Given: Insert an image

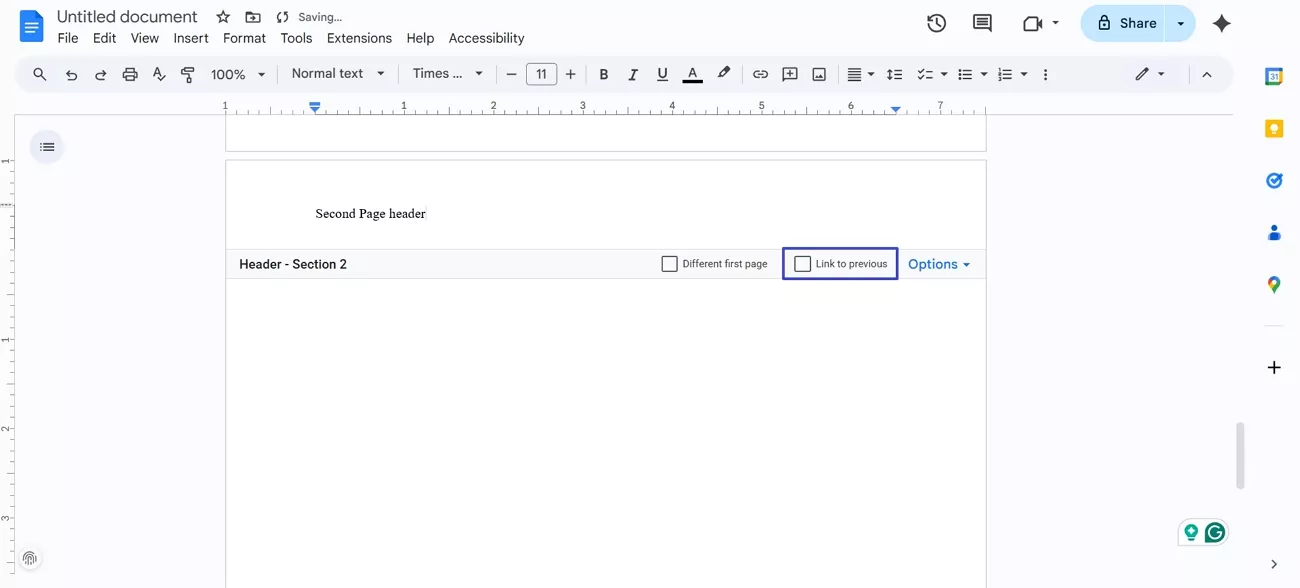Looking at the screenshot, I should coord(818,73).
